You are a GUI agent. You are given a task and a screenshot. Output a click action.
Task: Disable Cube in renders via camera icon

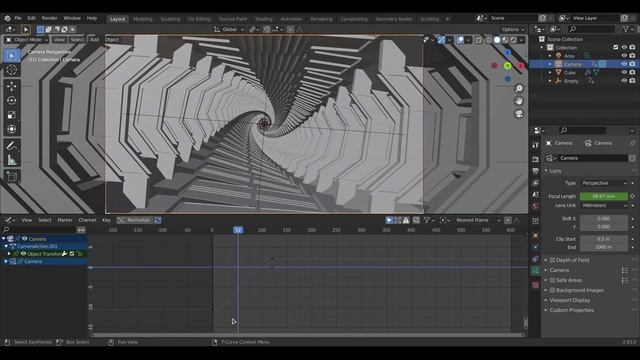[x=632, y=72]
